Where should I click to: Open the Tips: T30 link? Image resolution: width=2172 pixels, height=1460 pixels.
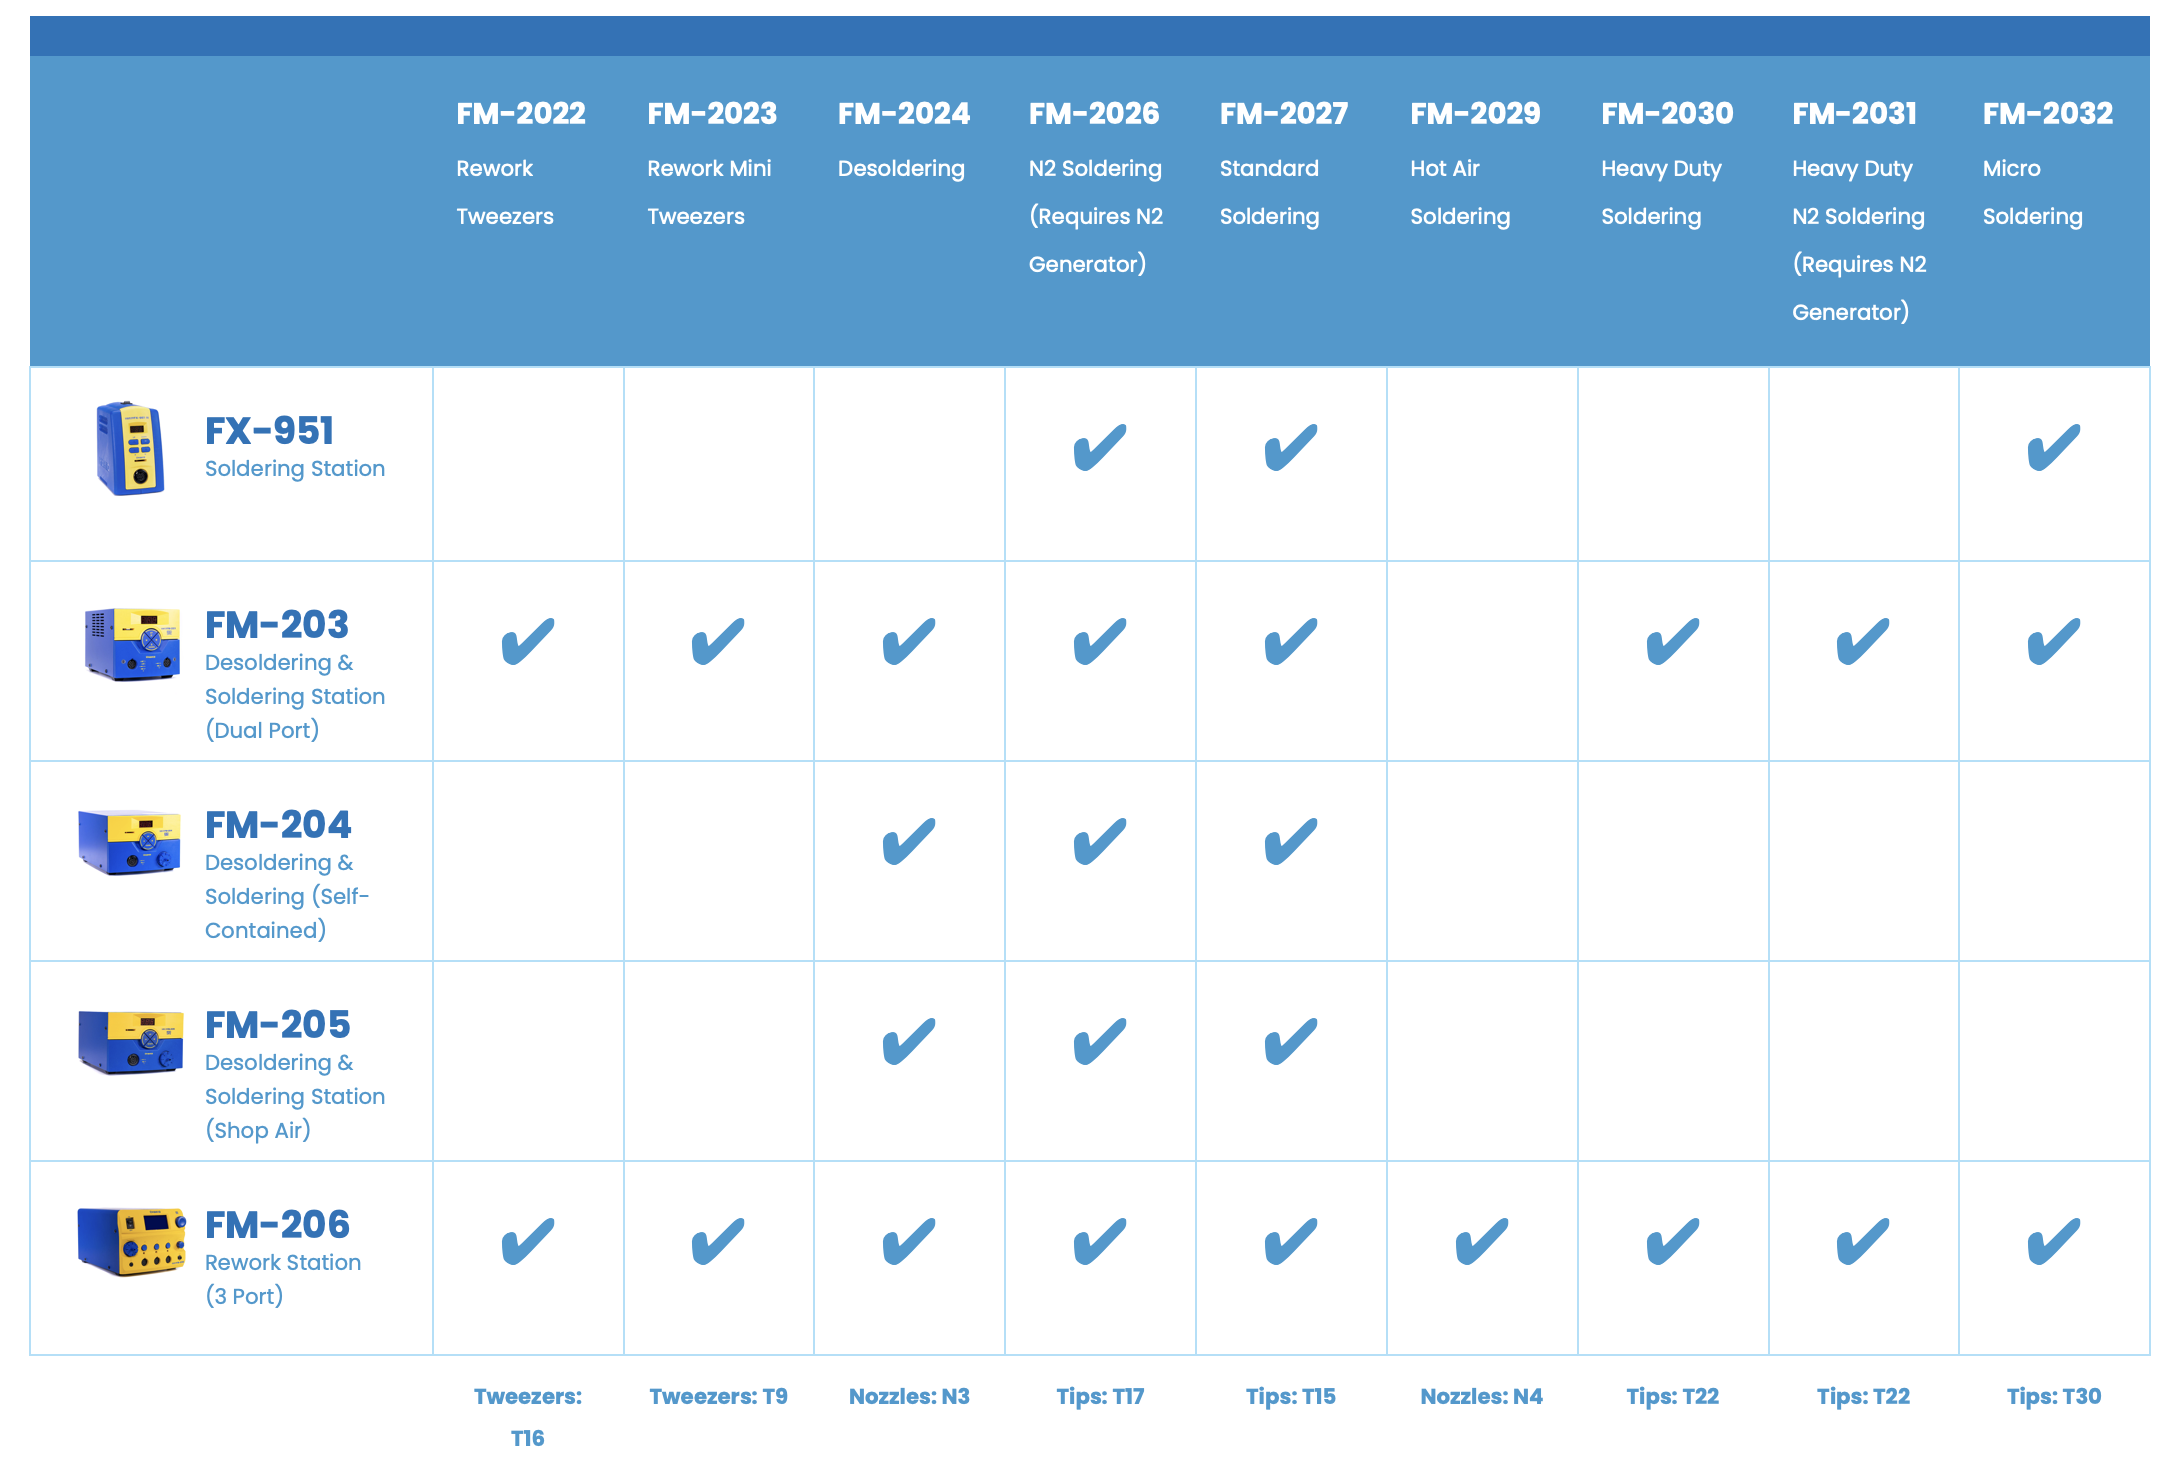click(x=2054, y=1396)
